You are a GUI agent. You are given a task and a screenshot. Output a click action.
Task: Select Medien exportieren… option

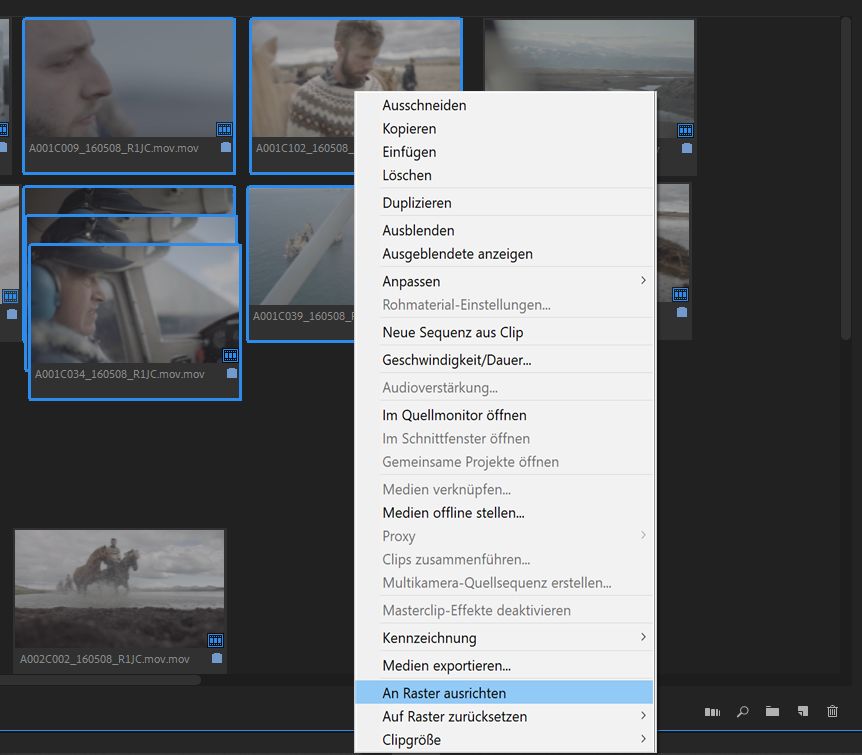(x=446, y=665)
